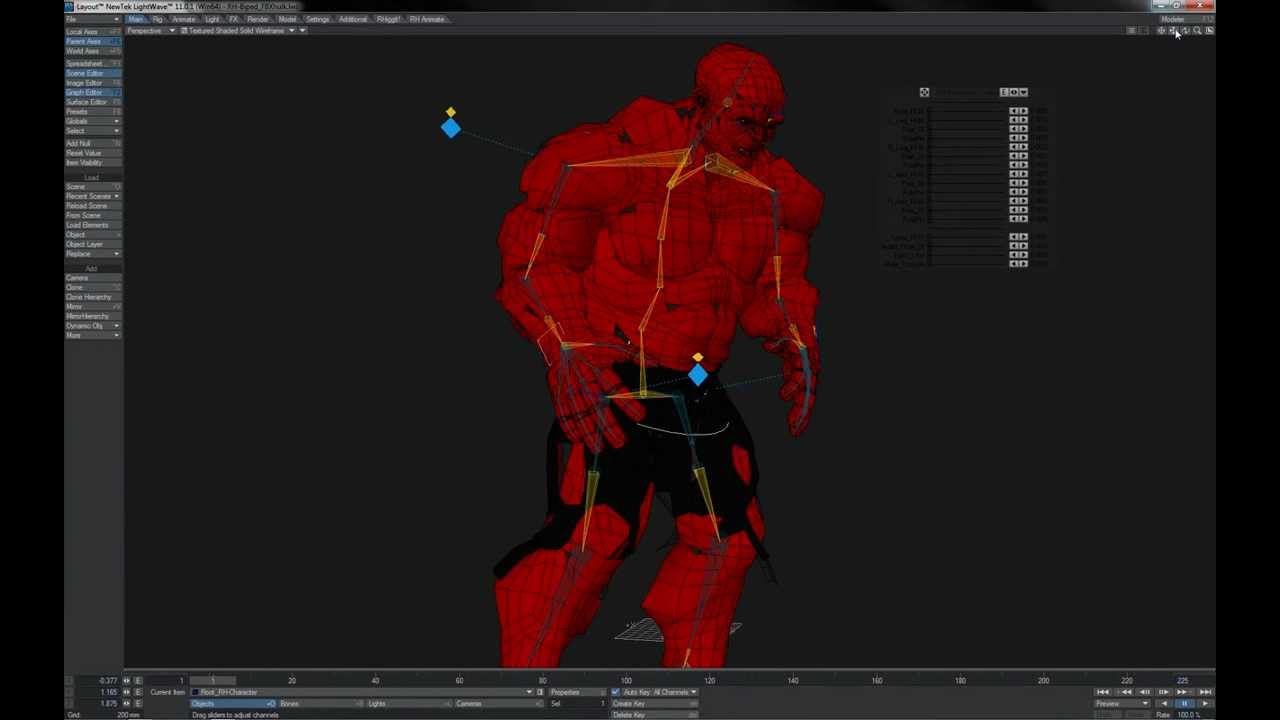
Task: Switch to the Rig tab
Action: (157, 19)
